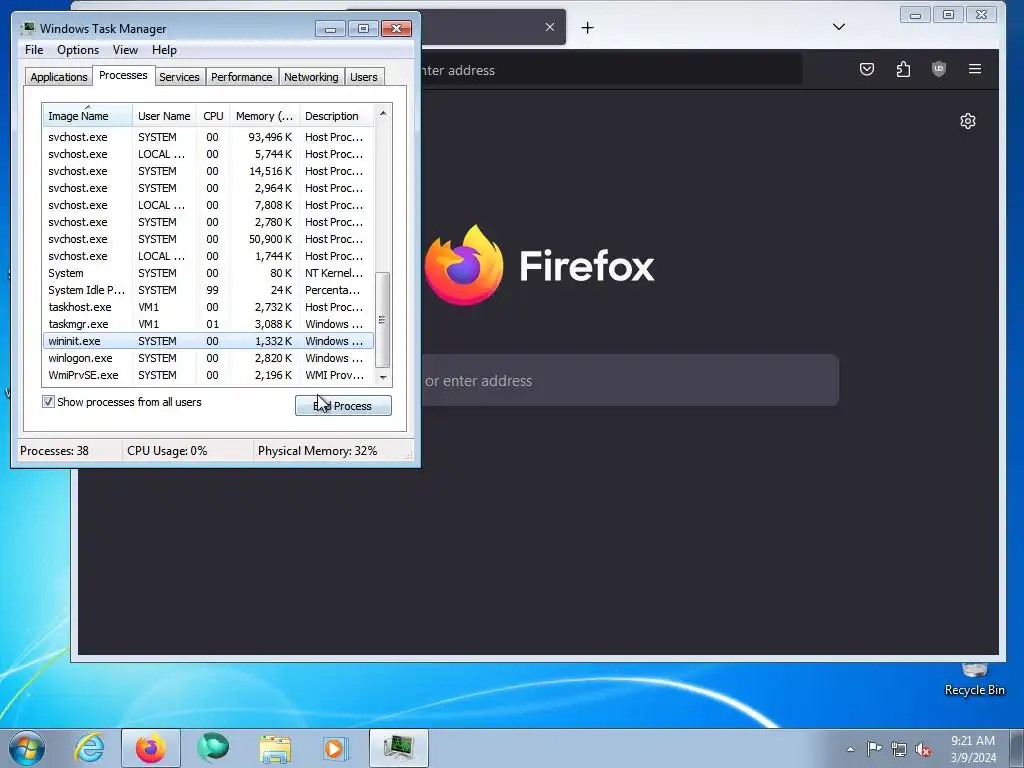Open the Options menu in Task Manager
Viewport: 1024px width, 768px height.
coord(78,50)
